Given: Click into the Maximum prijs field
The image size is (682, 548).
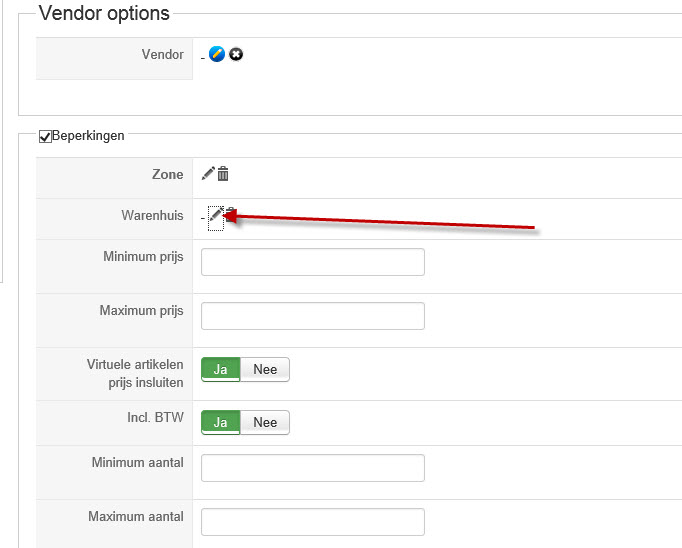Looking at the screenshot, I should 313,316.
